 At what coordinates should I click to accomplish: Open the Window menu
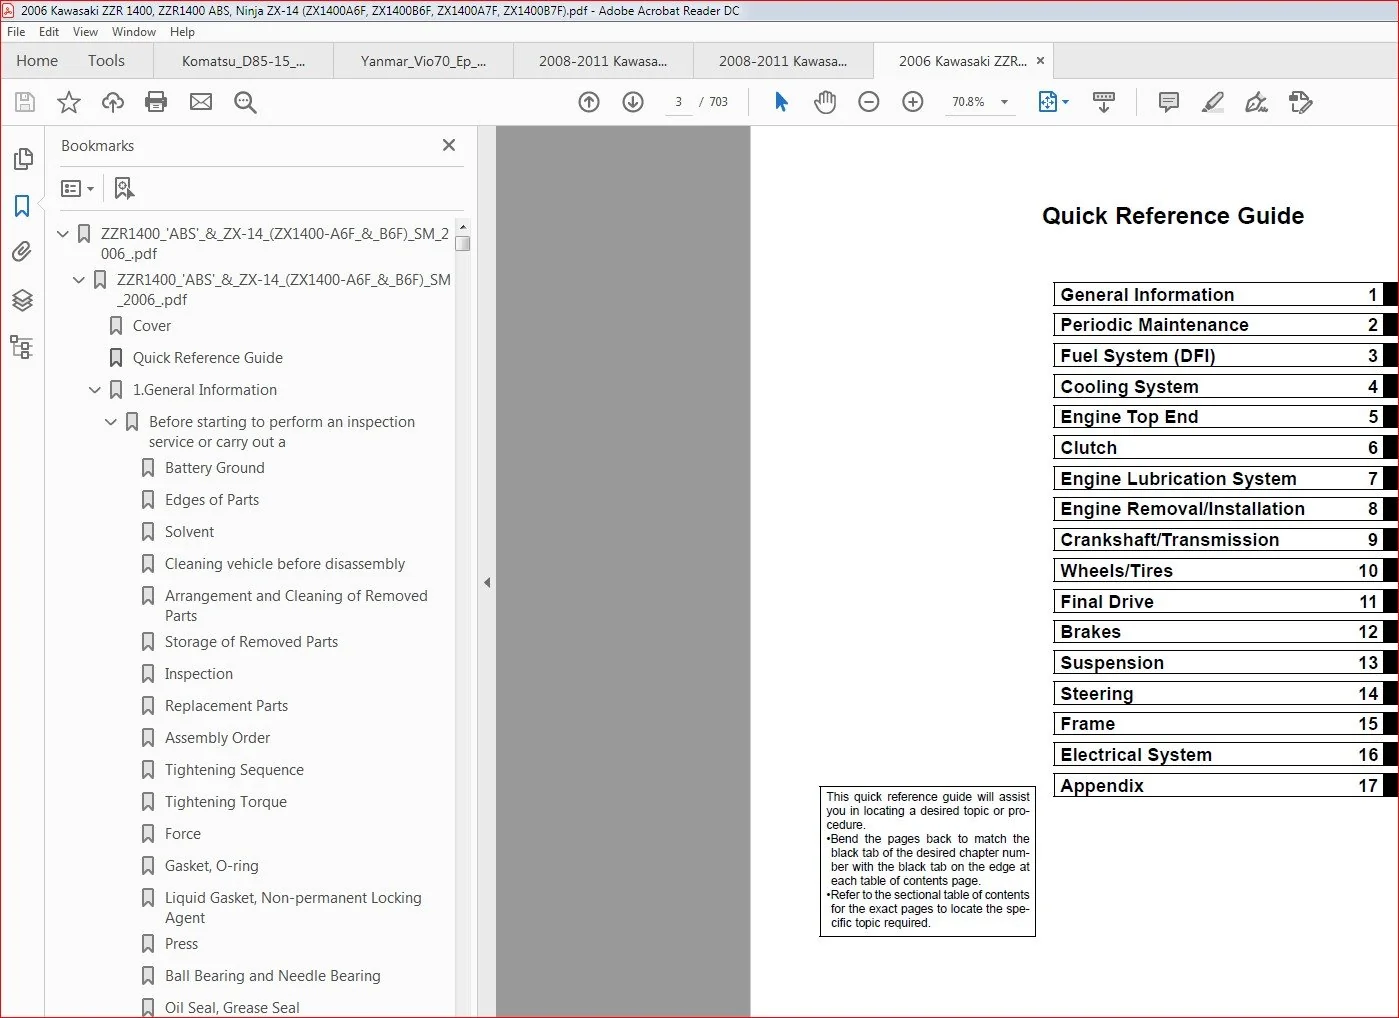pos(134,32)
